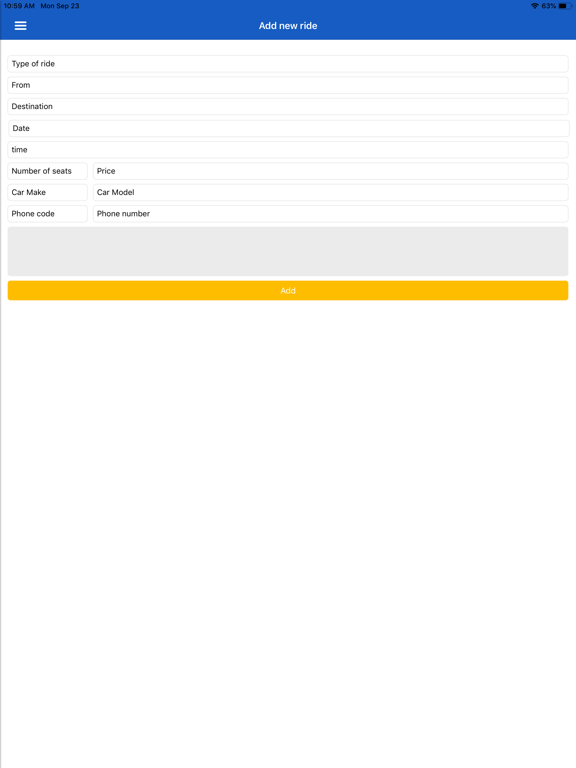Tap the Add new ride title

click(288, 25)
